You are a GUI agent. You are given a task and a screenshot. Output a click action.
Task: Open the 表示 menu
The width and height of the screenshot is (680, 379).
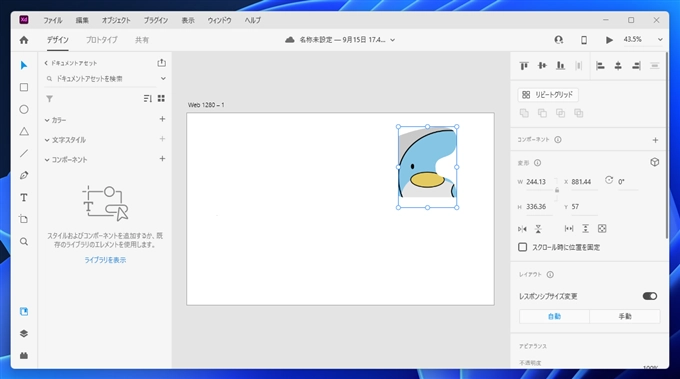tap(188, 20)
